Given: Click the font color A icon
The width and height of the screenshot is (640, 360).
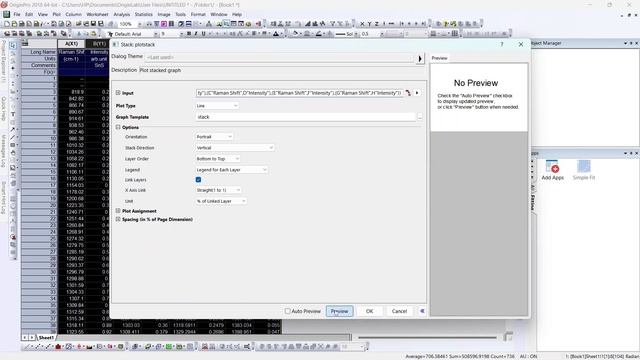Looking at the screenshot, I should (276, 34).
